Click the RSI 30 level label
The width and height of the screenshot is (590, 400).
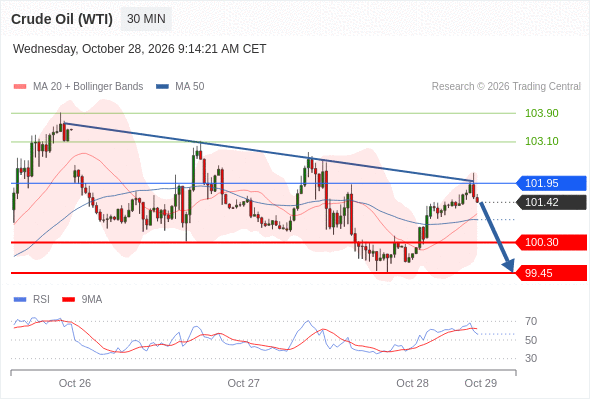click(x=531, y=358)
